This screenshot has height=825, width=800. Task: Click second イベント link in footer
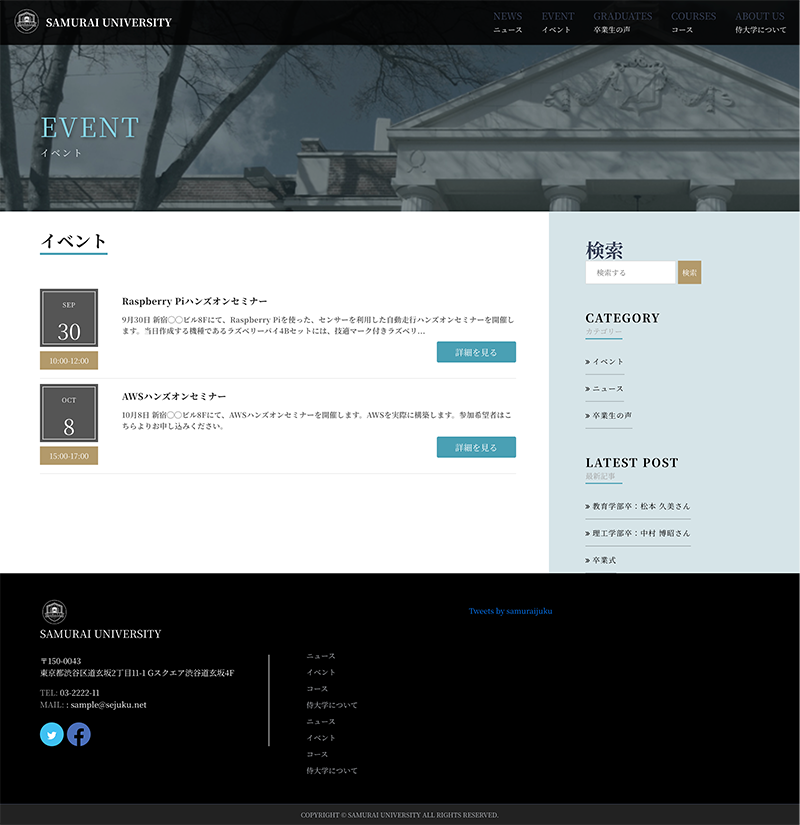pos(321,738)
